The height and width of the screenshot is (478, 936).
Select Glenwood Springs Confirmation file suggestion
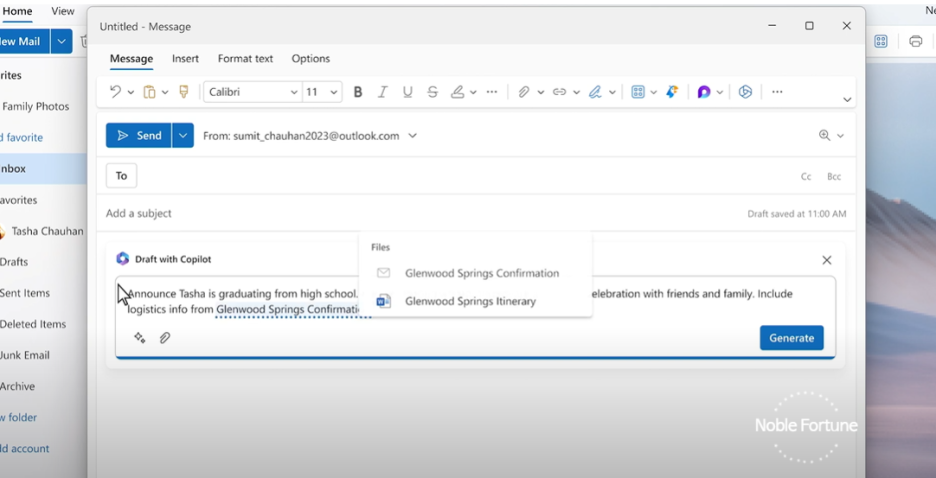(x=475, y=273)
